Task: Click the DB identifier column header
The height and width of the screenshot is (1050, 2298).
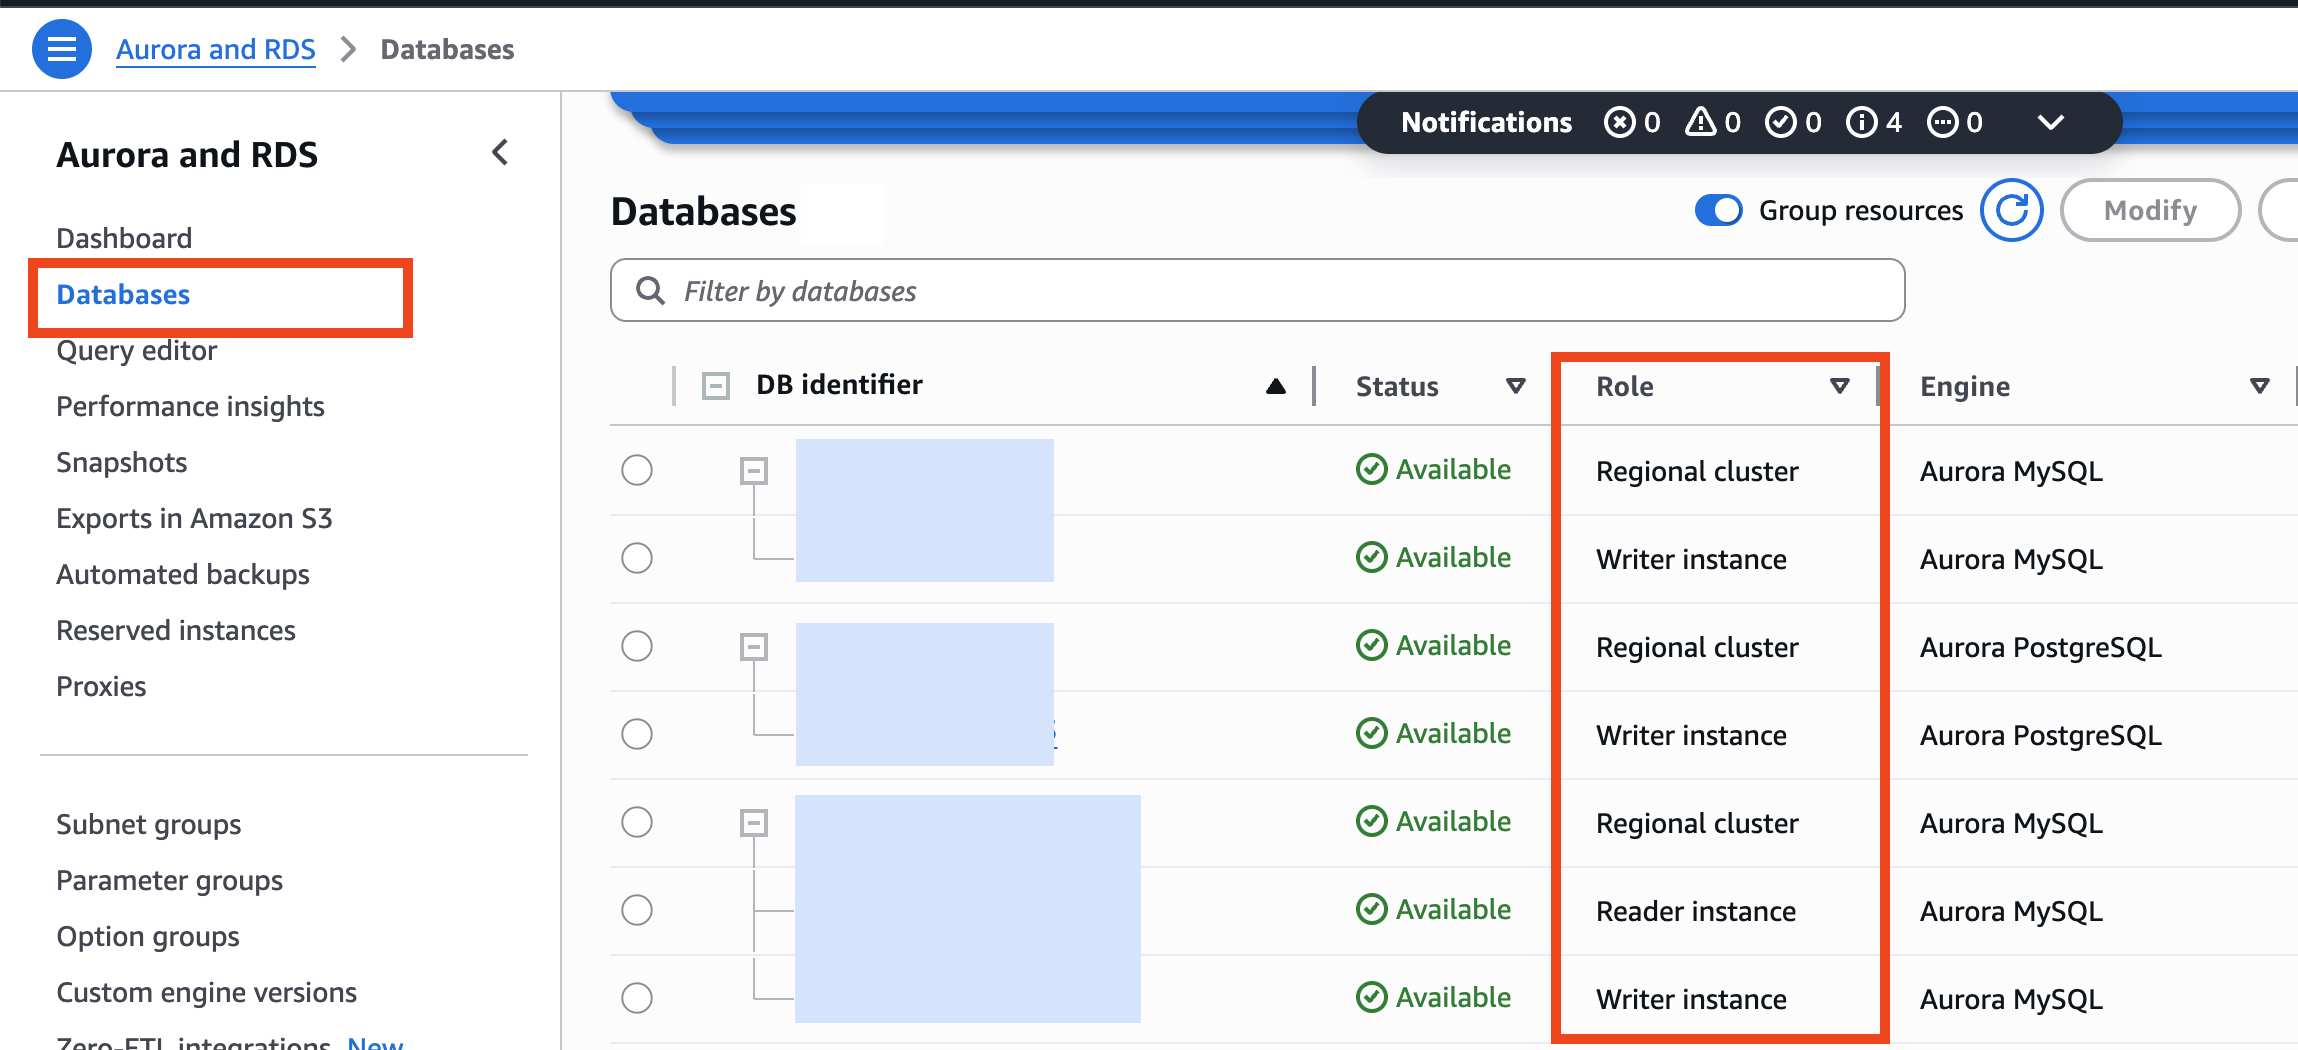Action: pyautogui.click(x=839, y=385)
